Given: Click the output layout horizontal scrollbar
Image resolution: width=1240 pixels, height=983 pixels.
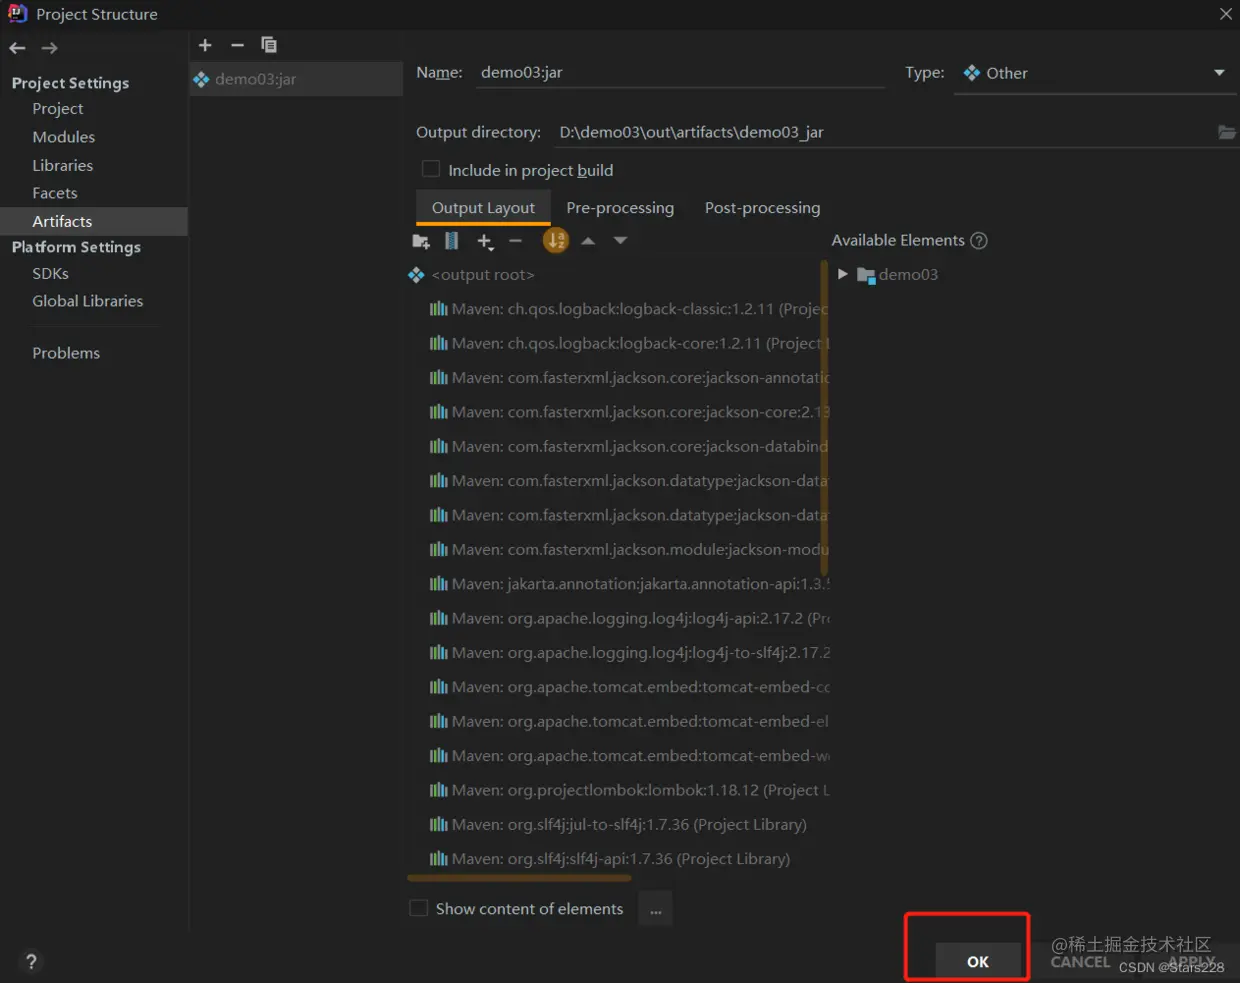Looking at the screenshot, I should coord(519,878).
